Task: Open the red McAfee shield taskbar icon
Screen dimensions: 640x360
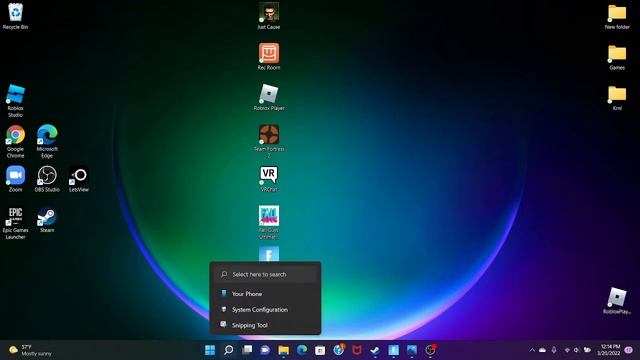Action: tap(357, 350)
